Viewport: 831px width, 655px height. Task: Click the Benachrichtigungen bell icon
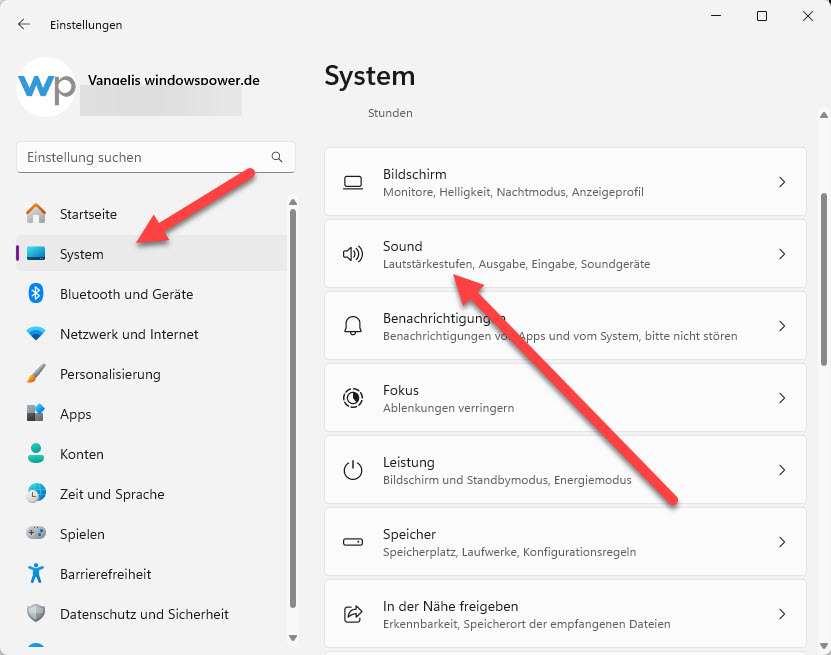click(353, 326)
